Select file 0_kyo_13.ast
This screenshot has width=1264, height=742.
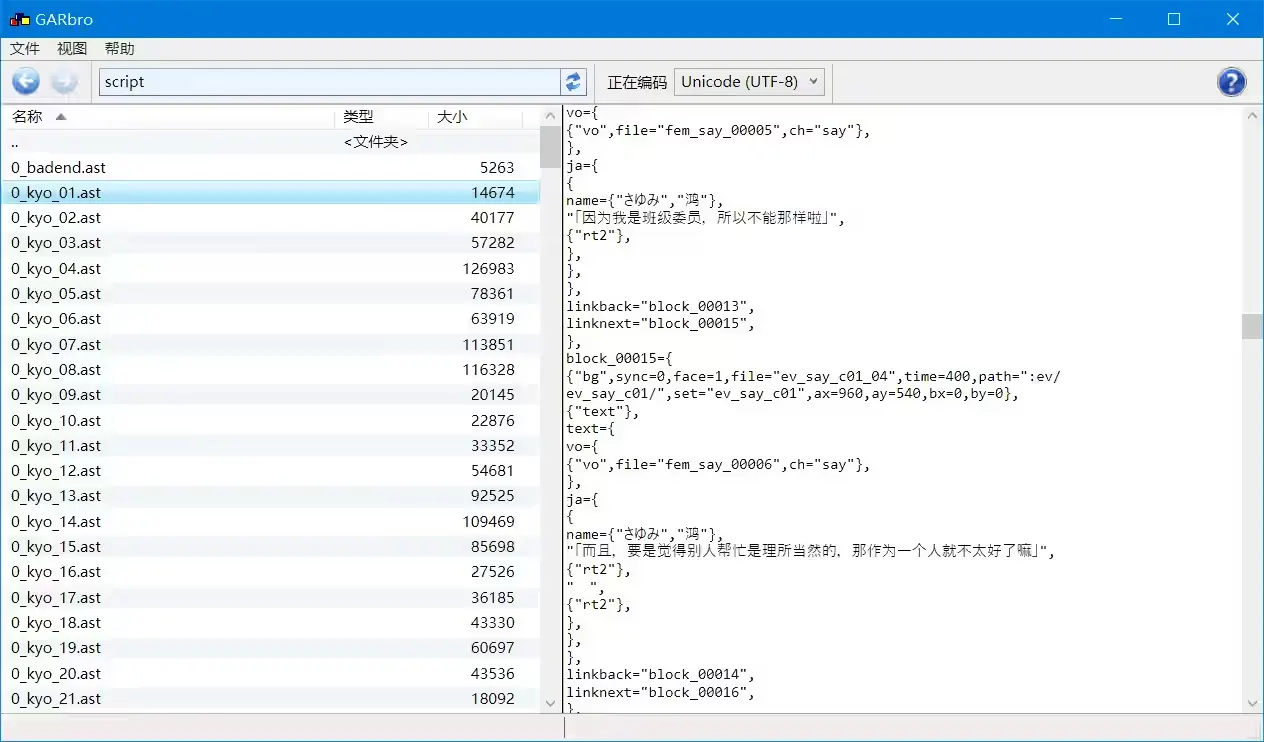[x=270, y=496]
